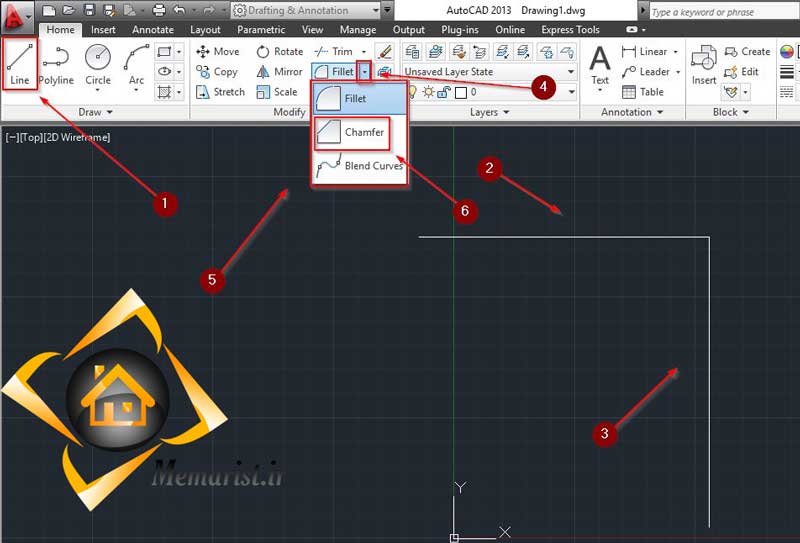This screenshot has height=543, width=800.
Task: Click the Undo arrow icon
Action: [180, 10]
